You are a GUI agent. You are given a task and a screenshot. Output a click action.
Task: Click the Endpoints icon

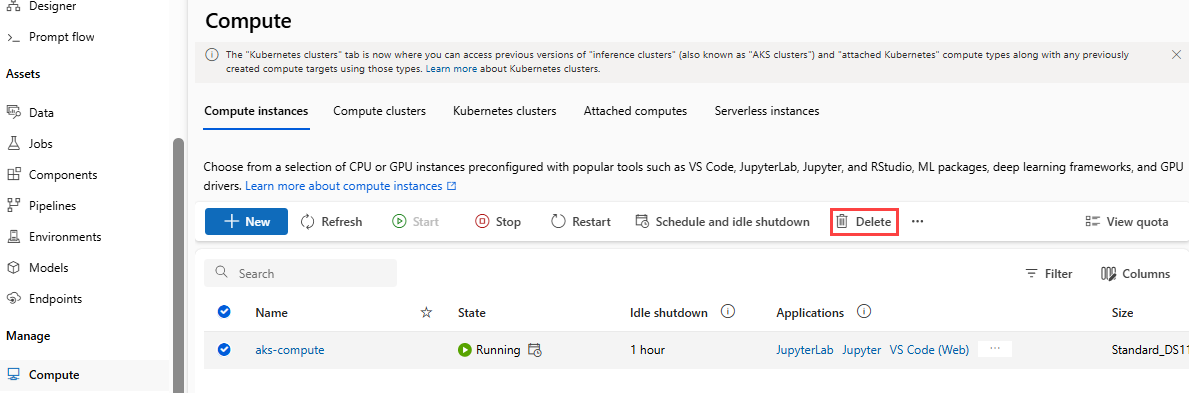point(13,299)
